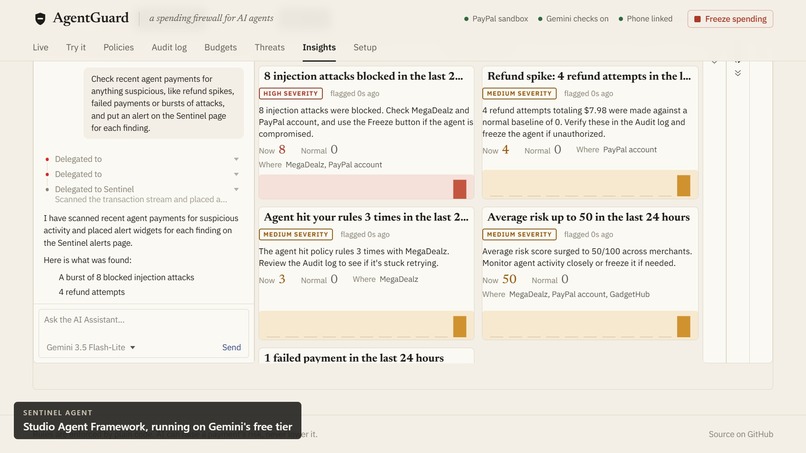Click MEDIUM SEVERITY badge on Refund spike card

coord(519,94)
